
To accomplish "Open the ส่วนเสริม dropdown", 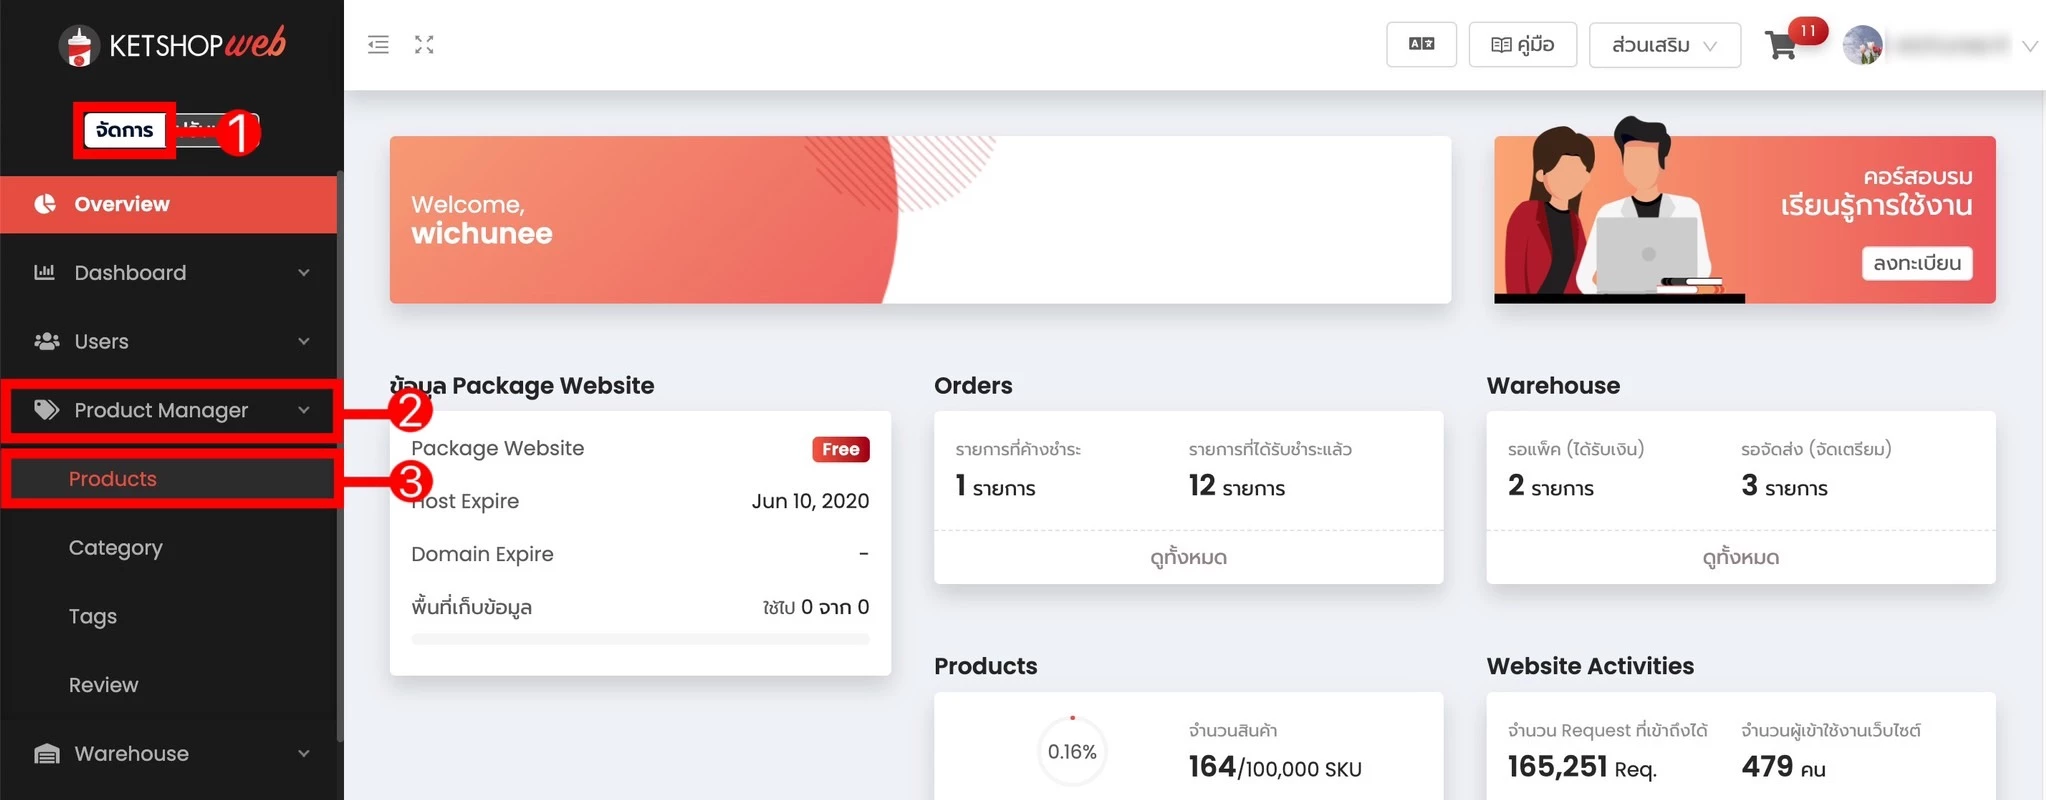I will click(x=1664, y=45).
